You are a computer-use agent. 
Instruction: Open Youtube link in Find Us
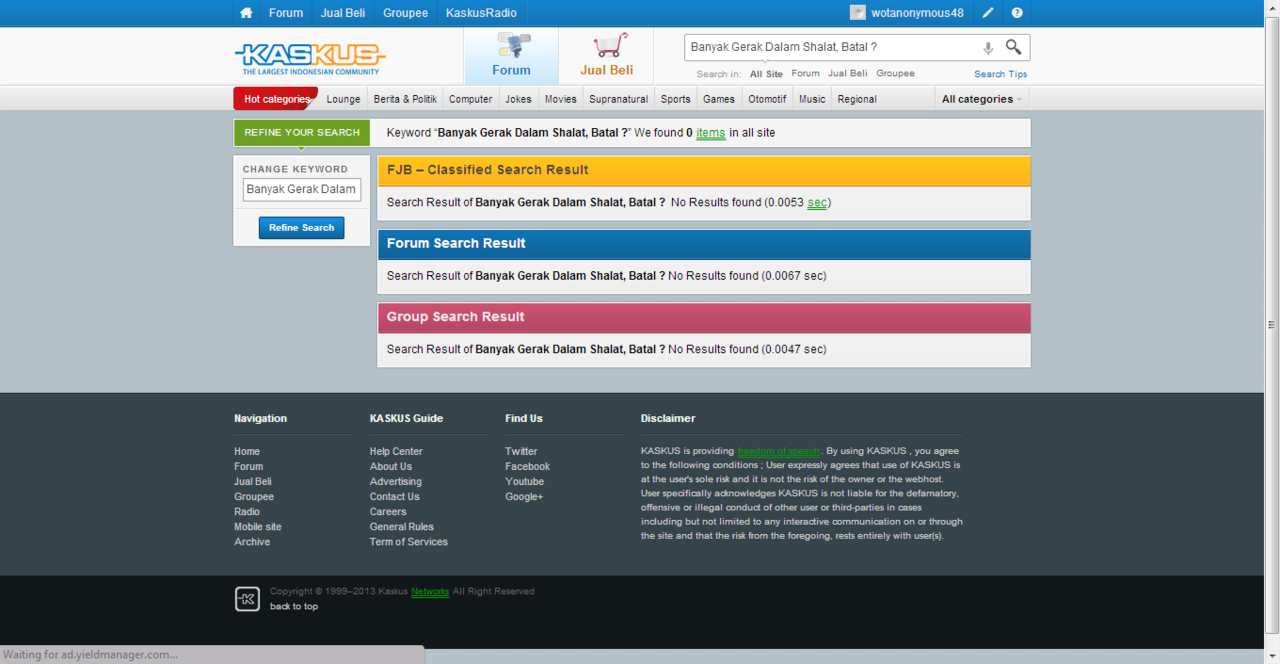pos(525,482)
